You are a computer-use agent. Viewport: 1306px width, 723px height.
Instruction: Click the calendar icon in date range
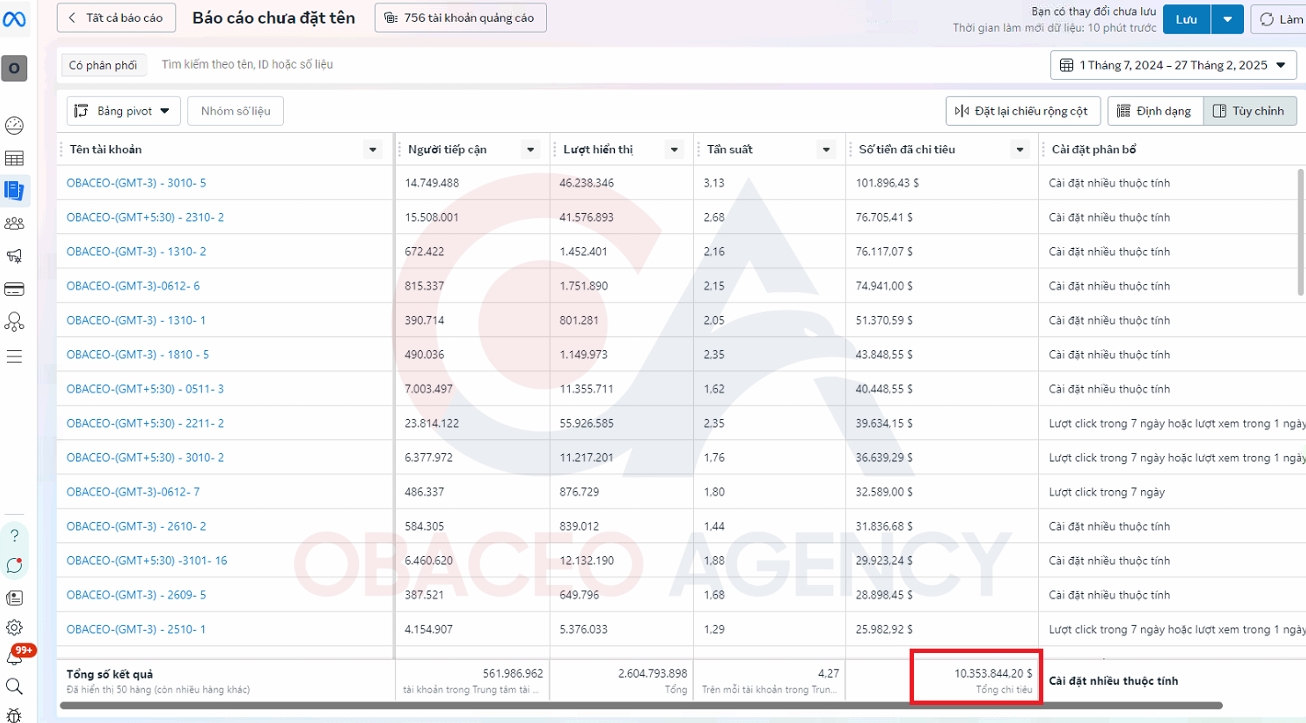pyautogui.click(x=1066, y=65)
